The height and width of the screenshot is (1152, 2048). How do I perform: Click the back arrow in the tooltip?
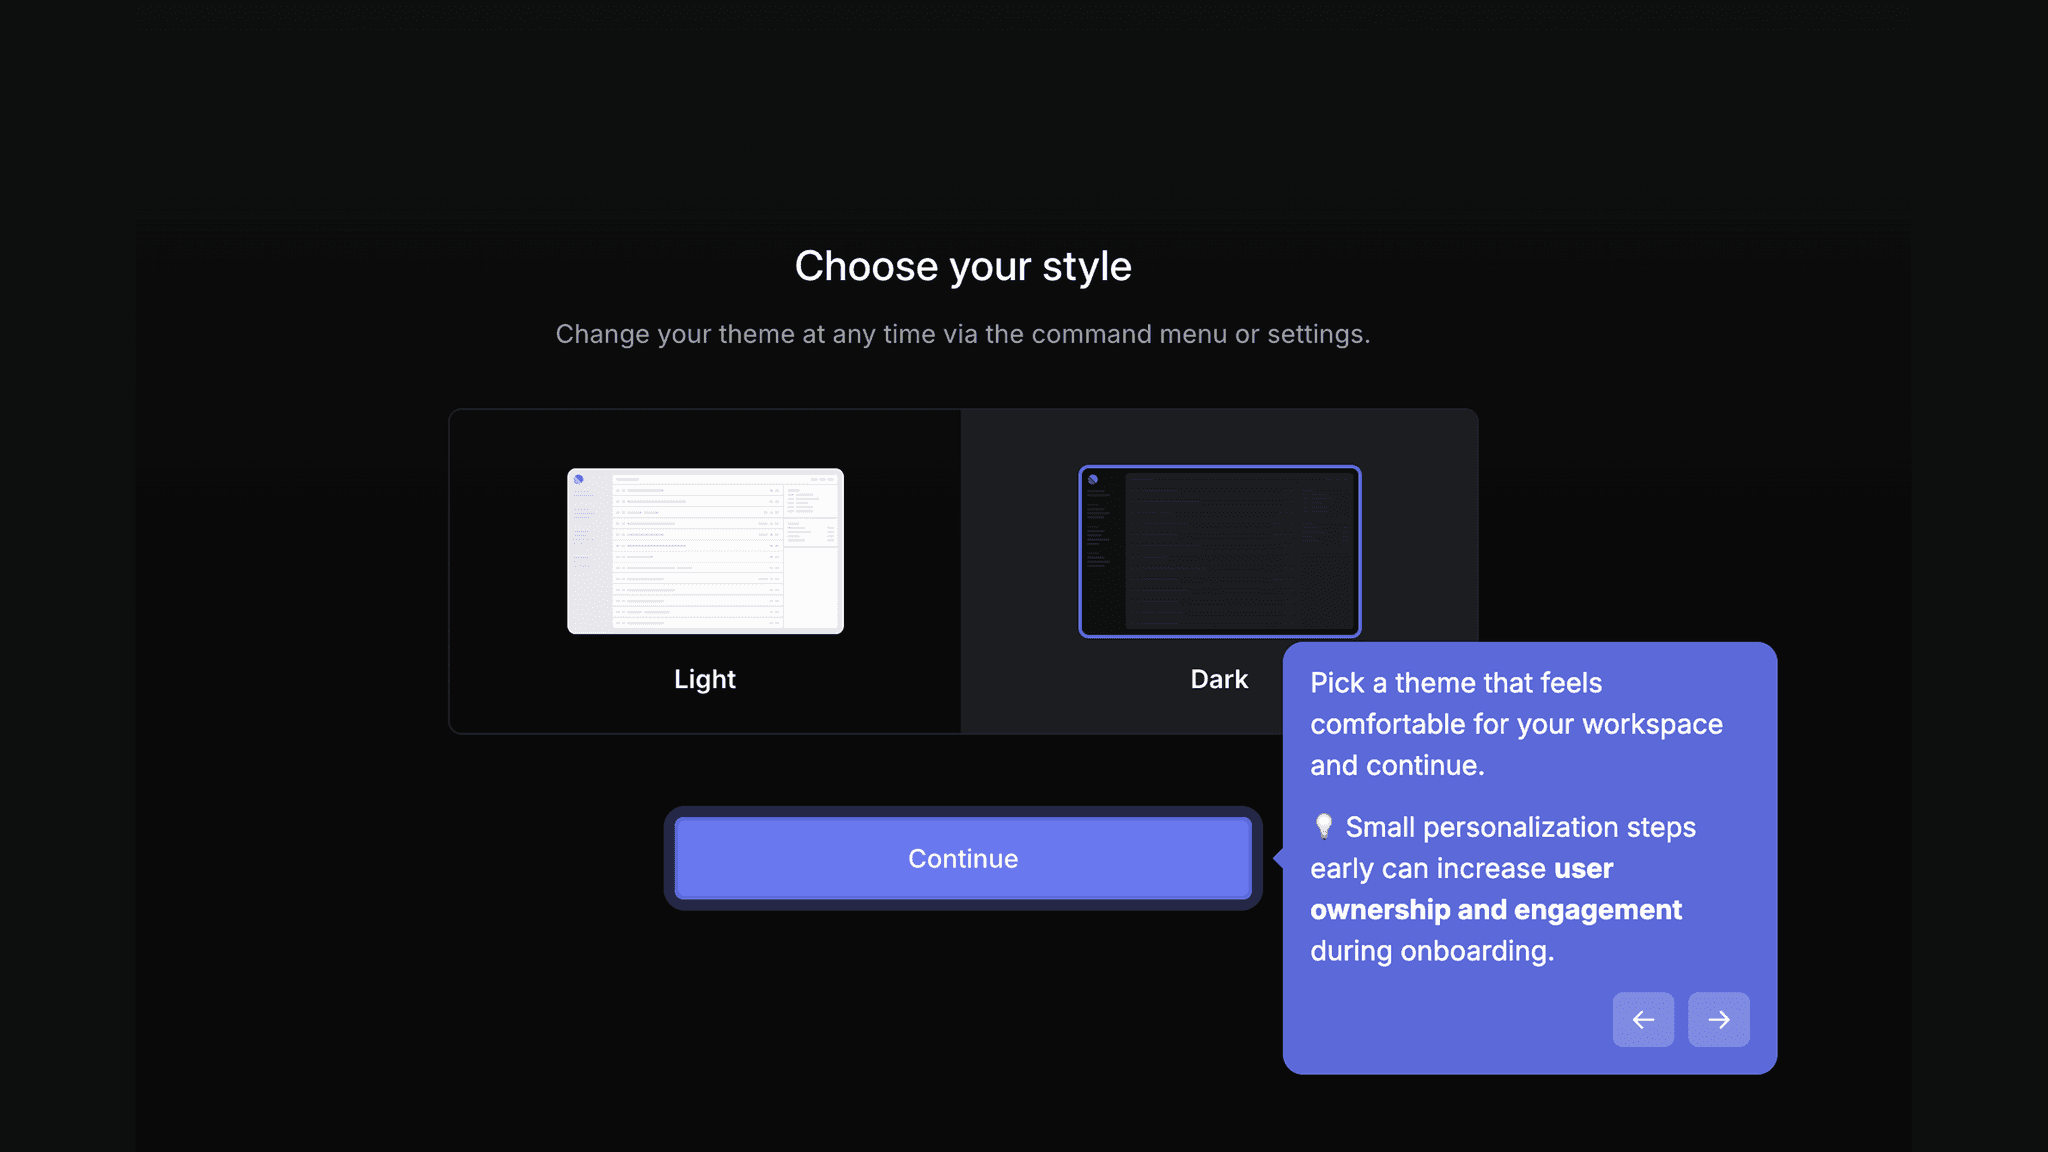click(1644, 1019)
